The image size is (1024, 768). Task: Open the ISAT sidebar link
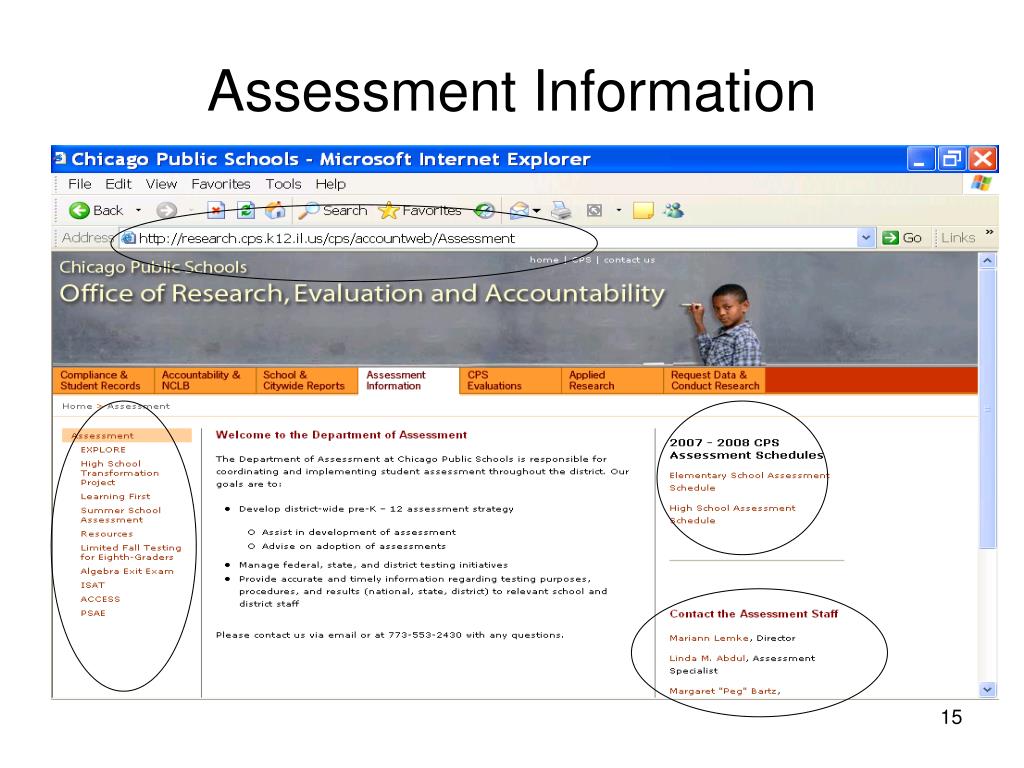92,585
